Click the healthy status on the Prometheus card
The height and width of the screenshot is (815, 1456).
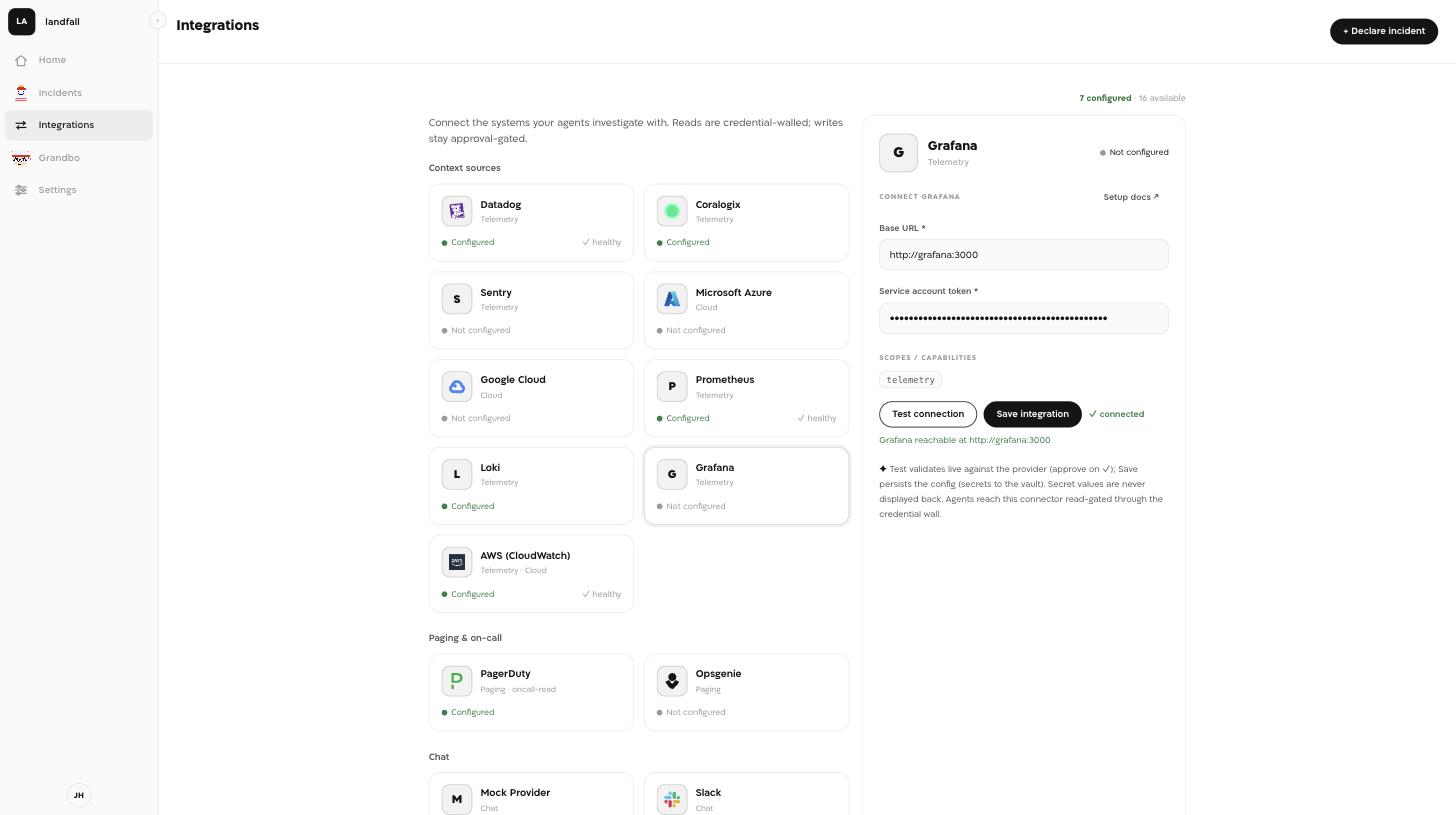[x=817, y=418]
